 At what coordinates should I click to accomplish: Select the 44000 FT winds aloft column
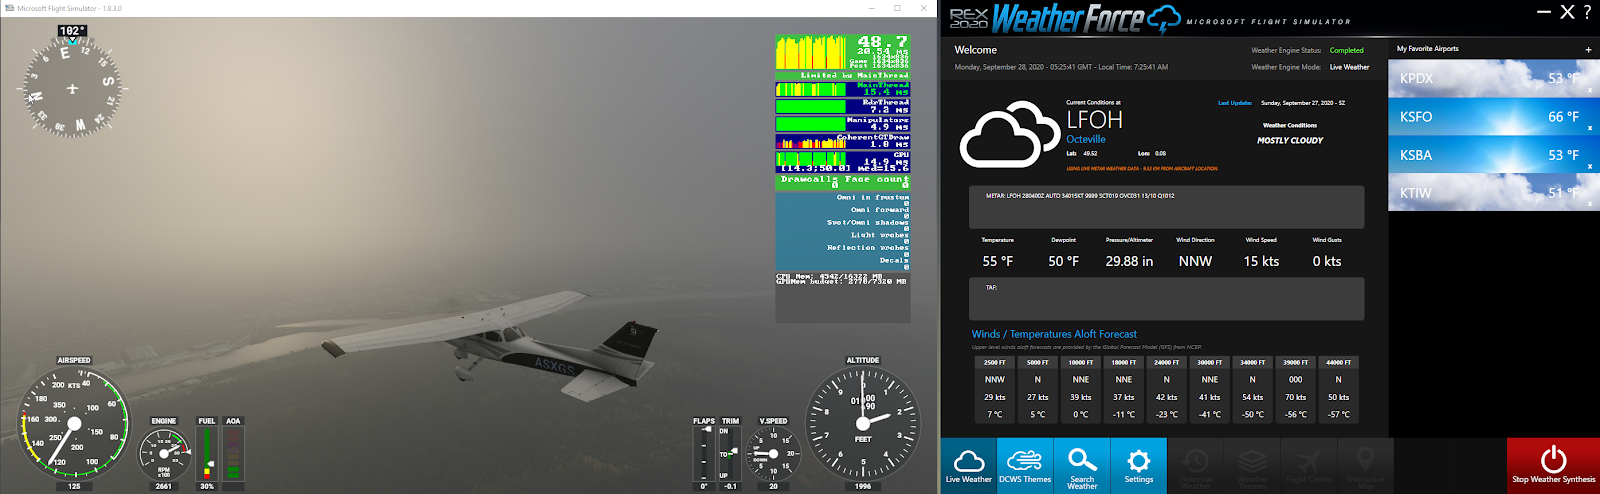click(x=1338, y=388)
